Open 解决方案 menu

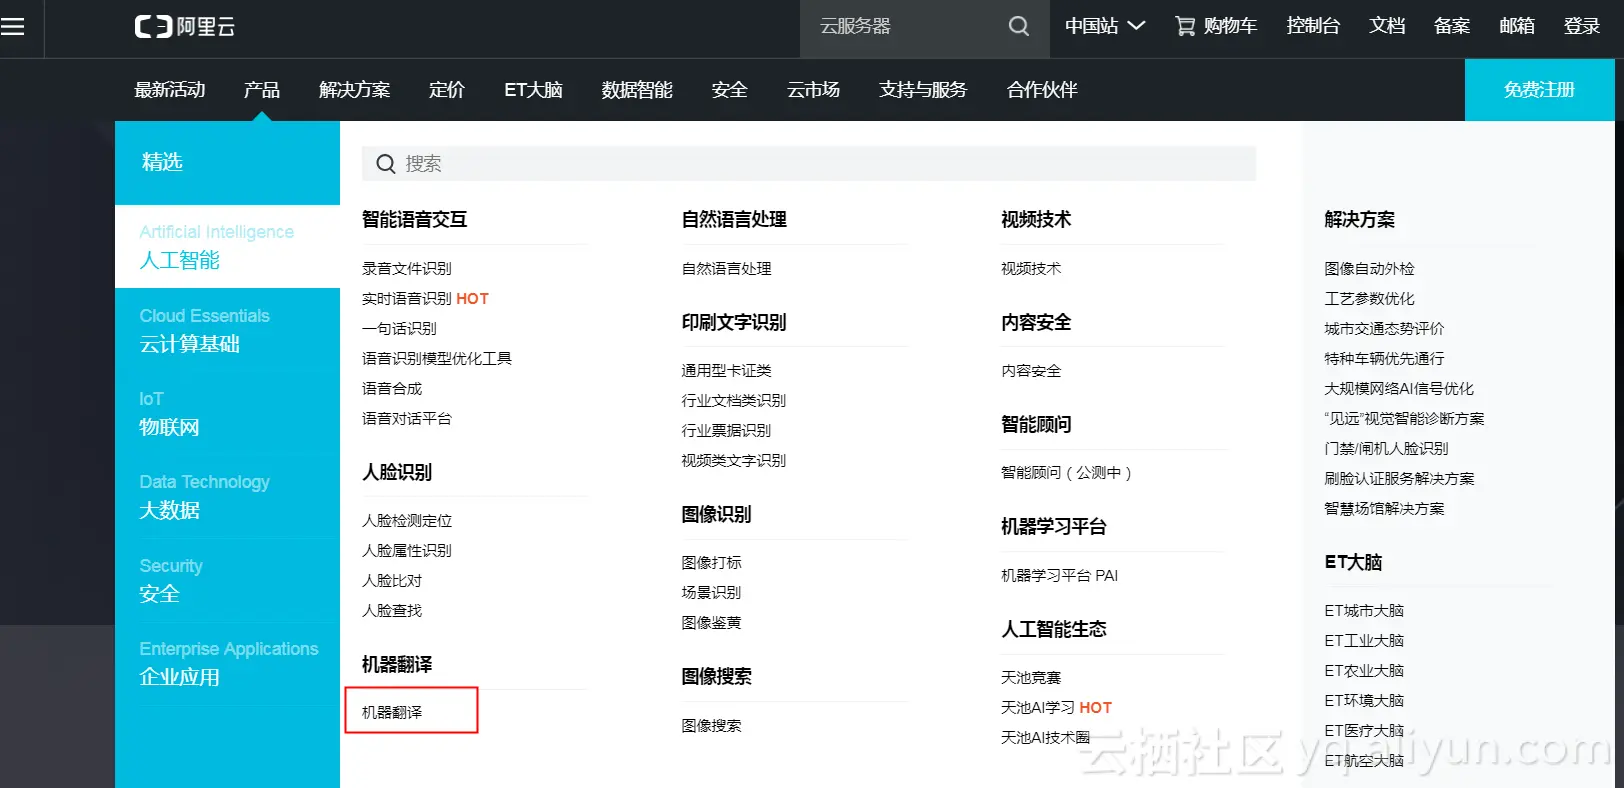coord(354,90)
